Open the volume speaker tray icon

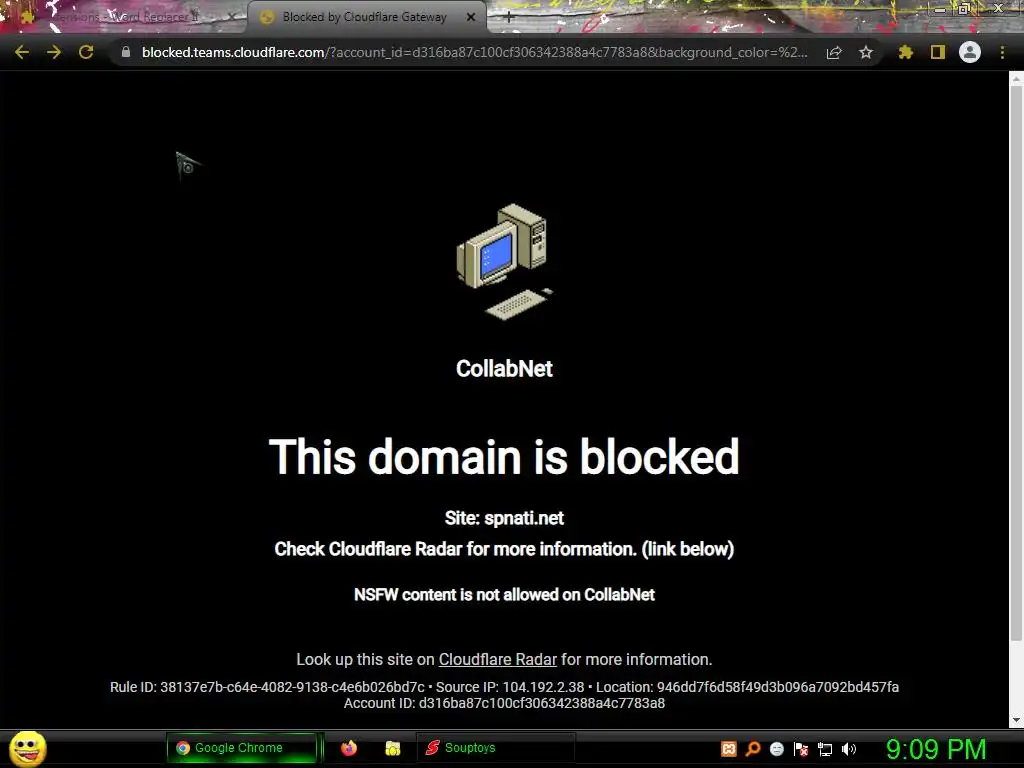click(x=849, y=749)
